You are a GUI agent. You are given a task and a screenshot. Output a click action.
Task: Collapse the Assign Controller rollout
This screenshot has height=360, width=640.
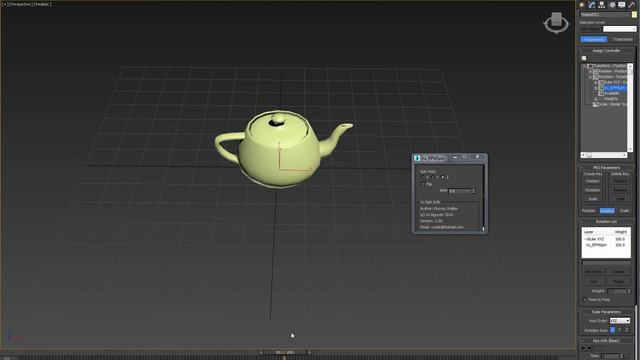[x=582, y=51]
